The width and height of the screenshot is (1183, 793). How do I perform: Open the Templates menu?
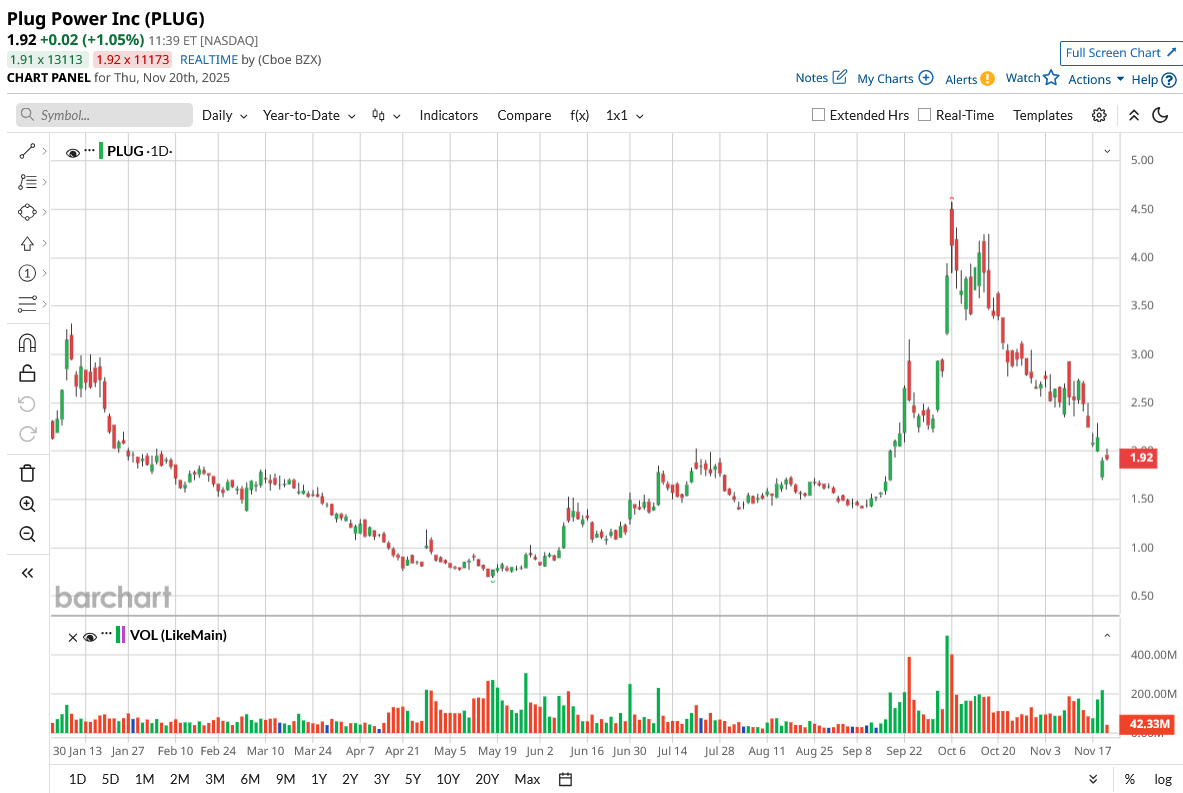[1043, 115]
